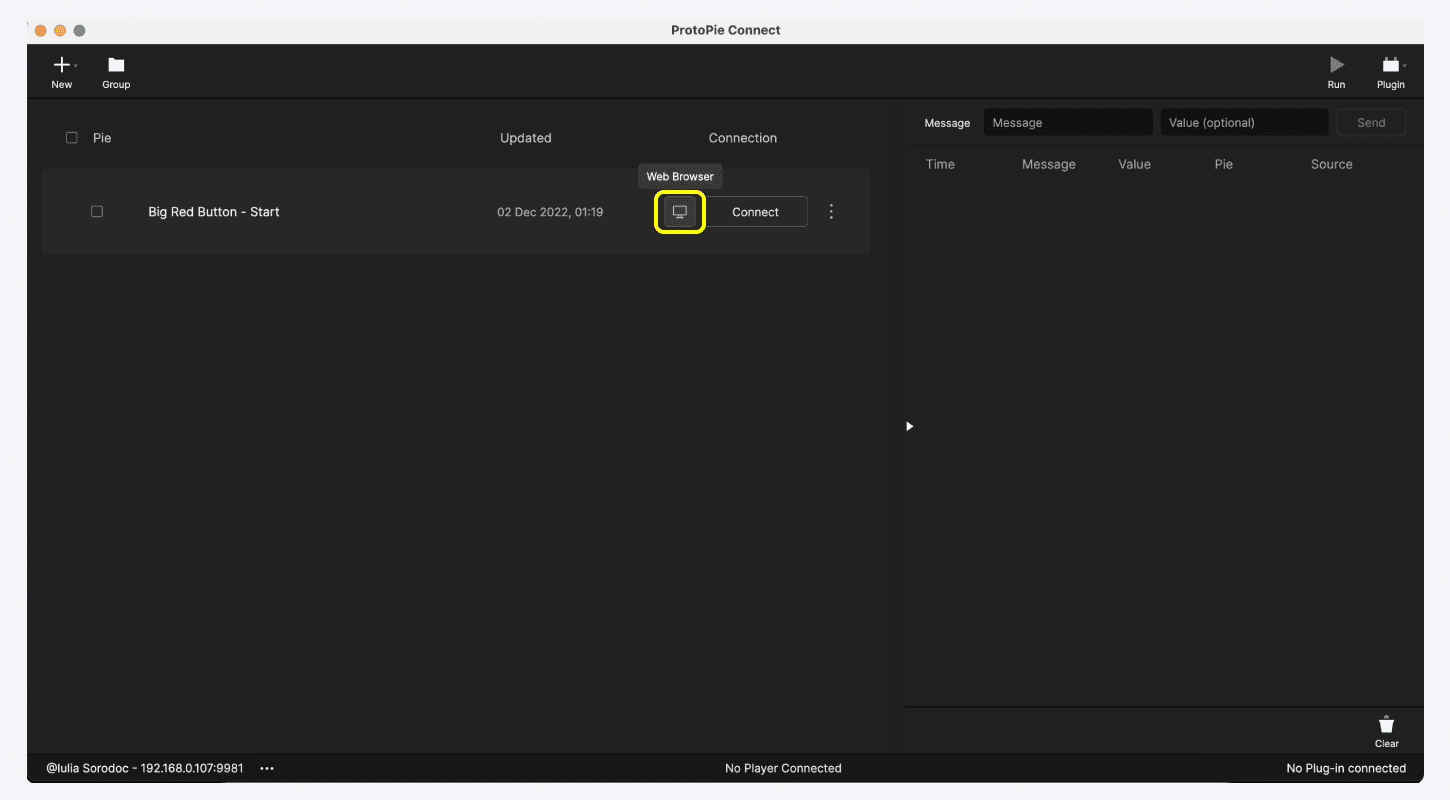
Task: Type in the Message input field
Action: pyautogui.click(x=1065, y=122)
